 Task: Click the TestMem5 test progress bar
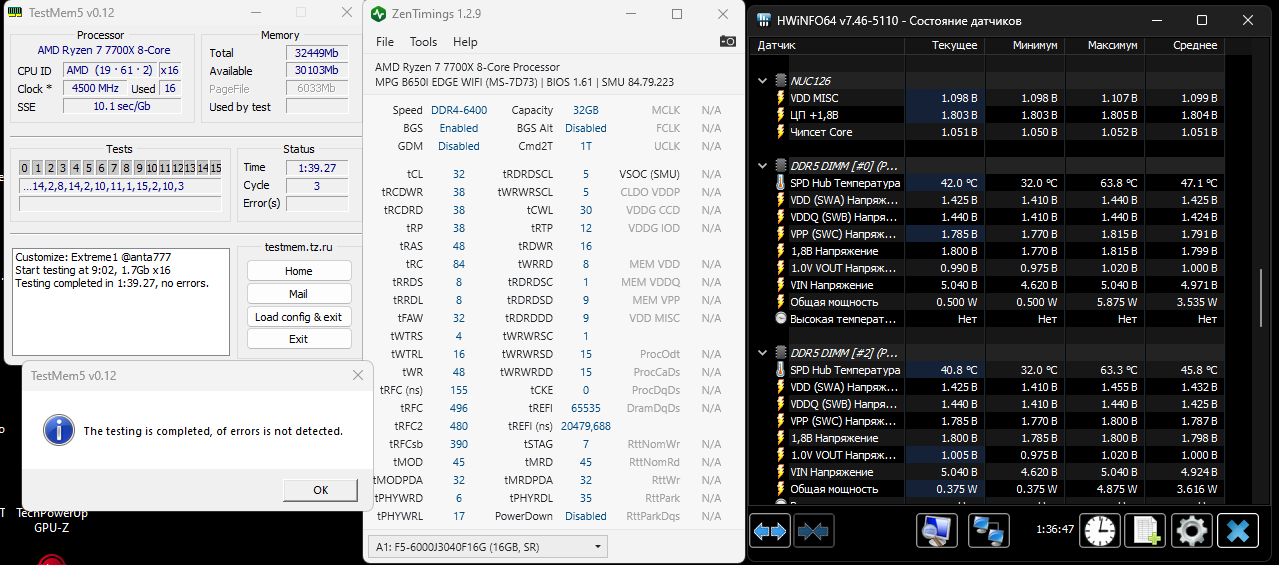click(x=120, y=204)
